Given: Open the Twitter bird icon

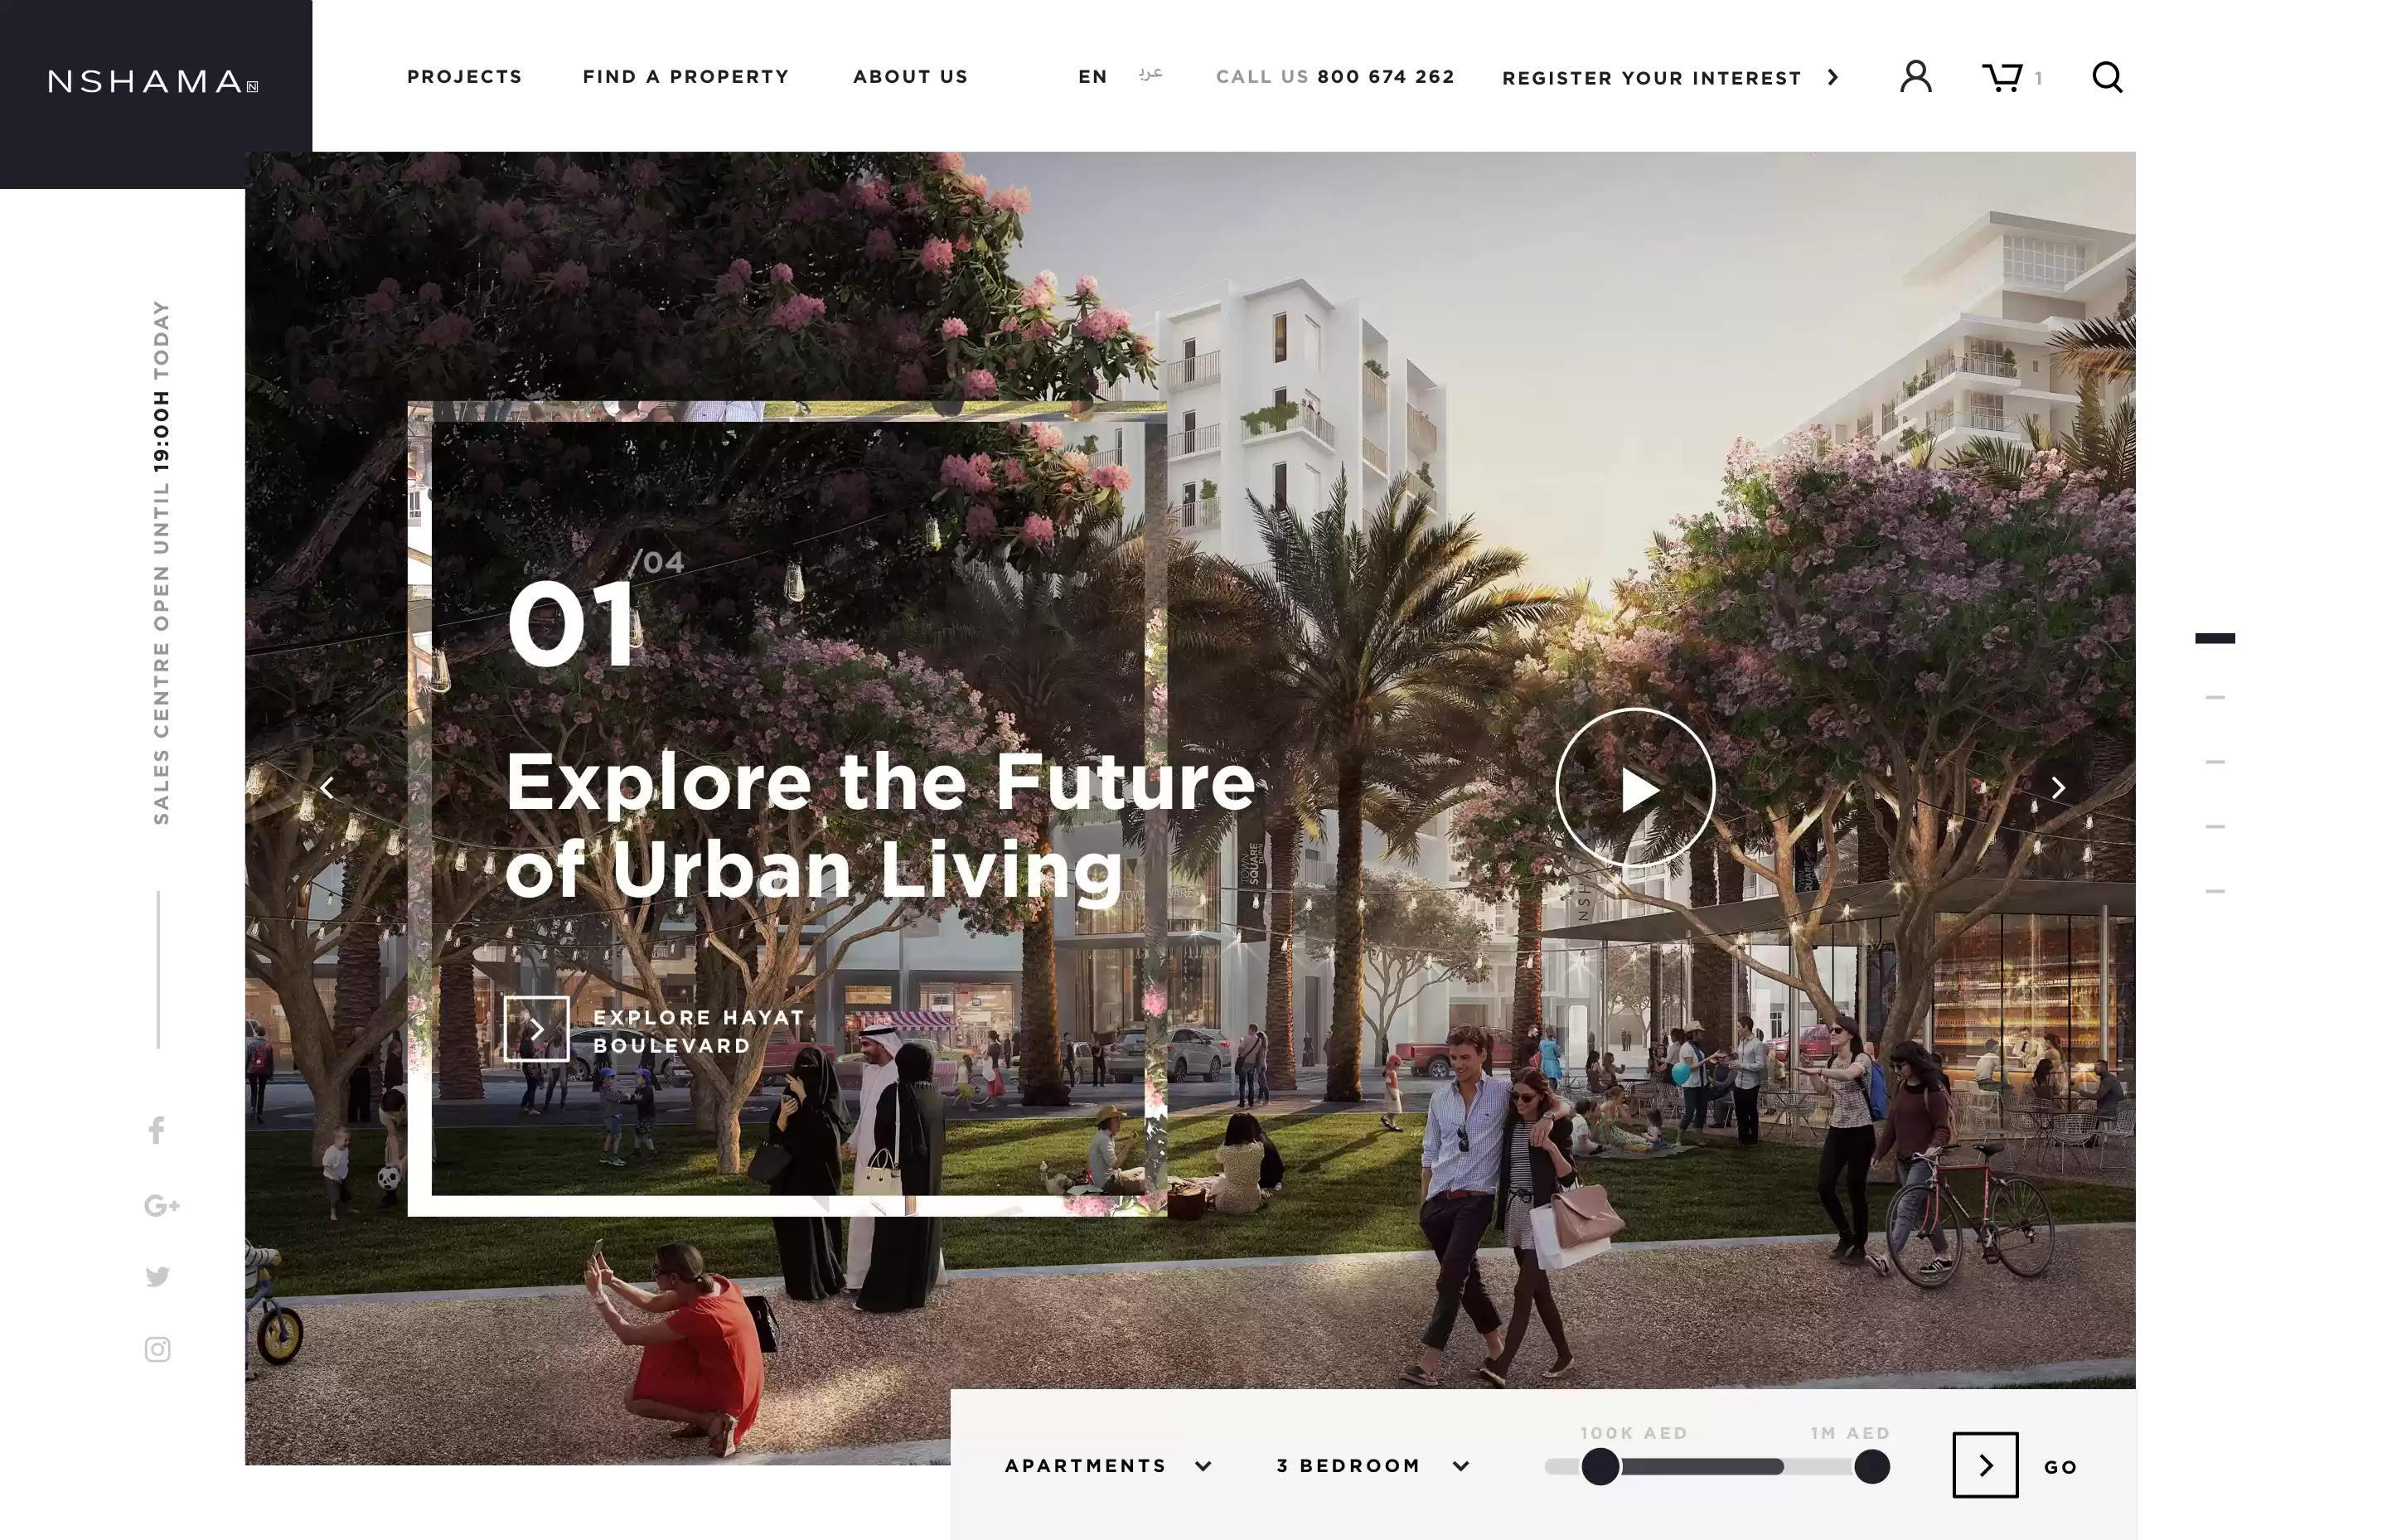Looking at the screenshot, I should pyautogui.click(x=157, y=1276).
